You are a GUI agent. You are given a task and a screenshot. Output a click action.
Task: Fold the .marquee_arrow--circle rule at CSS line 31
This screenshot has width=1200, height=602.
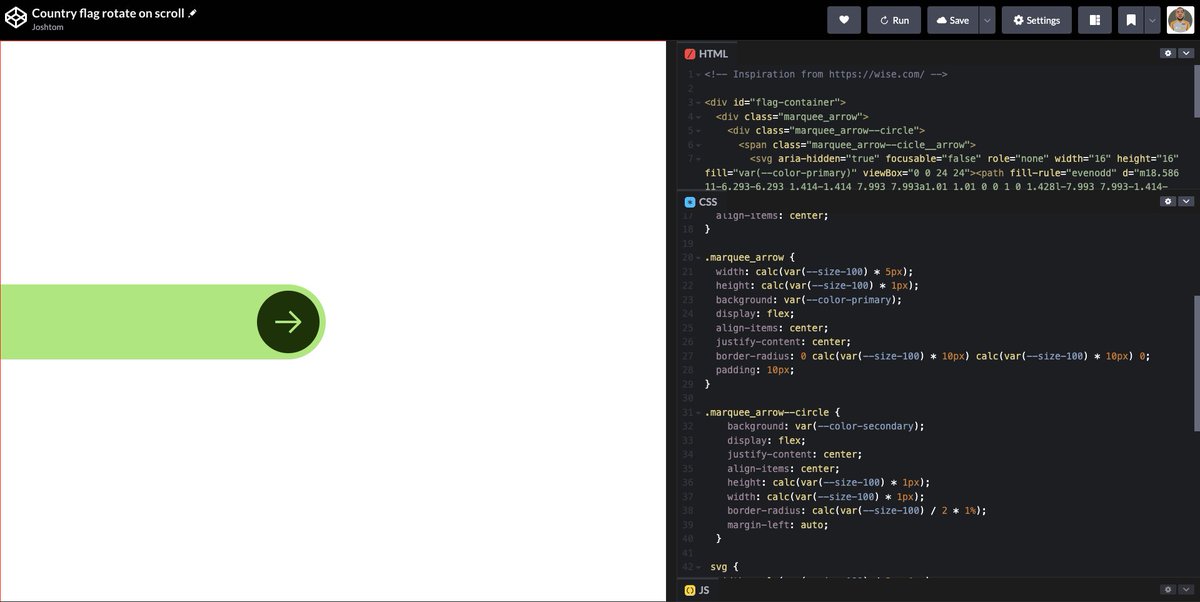pos(698,412)
